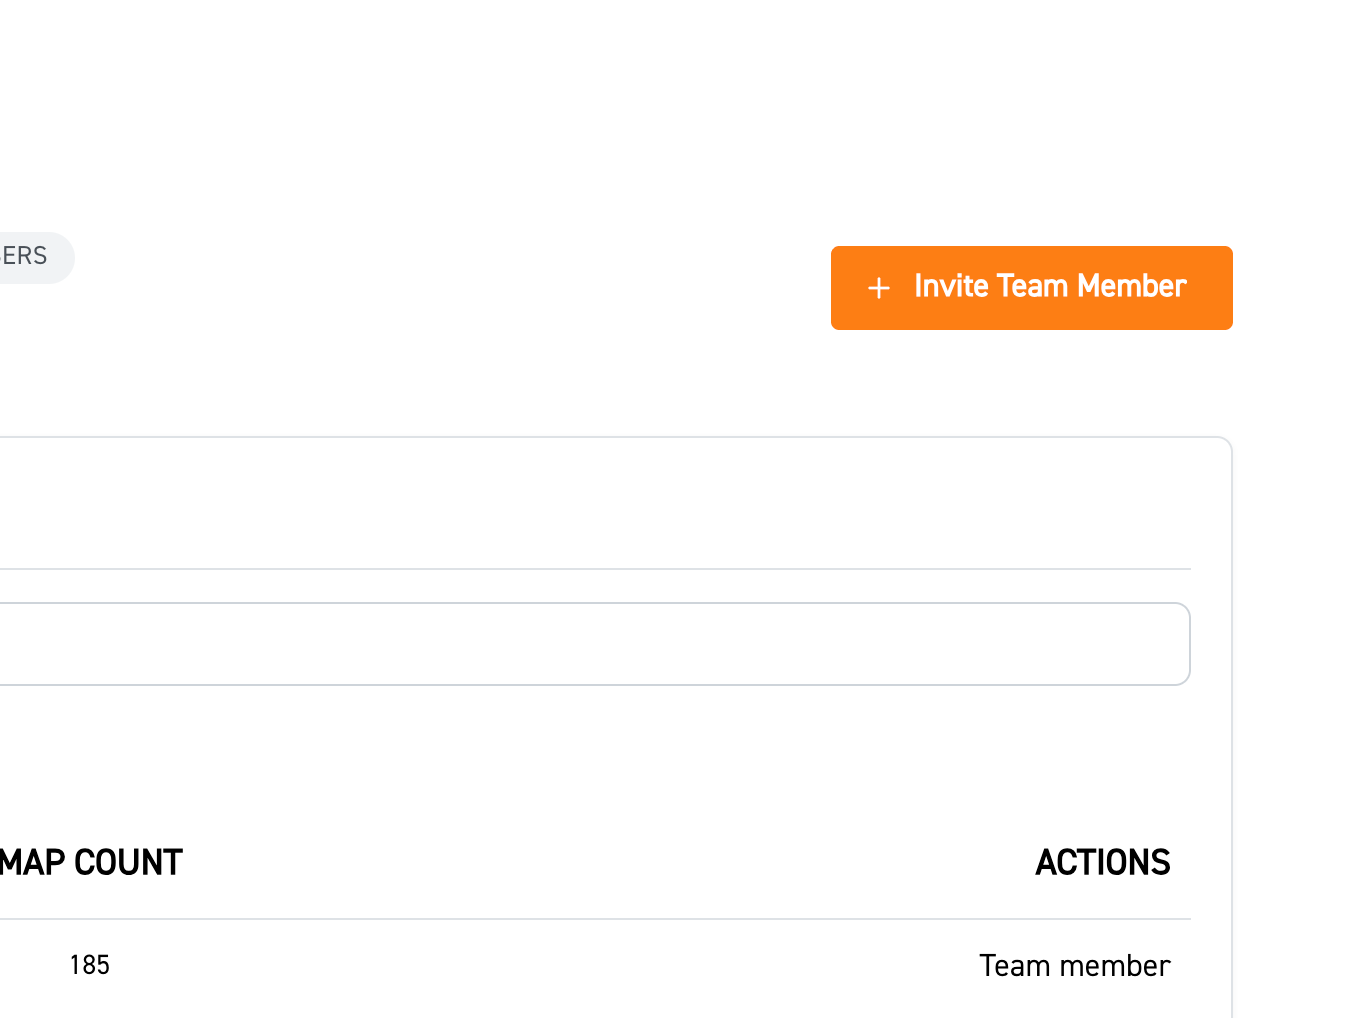This screenshot has height=1018, width=1357.
Task: Open the Invite Team Member dialog
Action: pyautogui.click(x=1031, y=288)
